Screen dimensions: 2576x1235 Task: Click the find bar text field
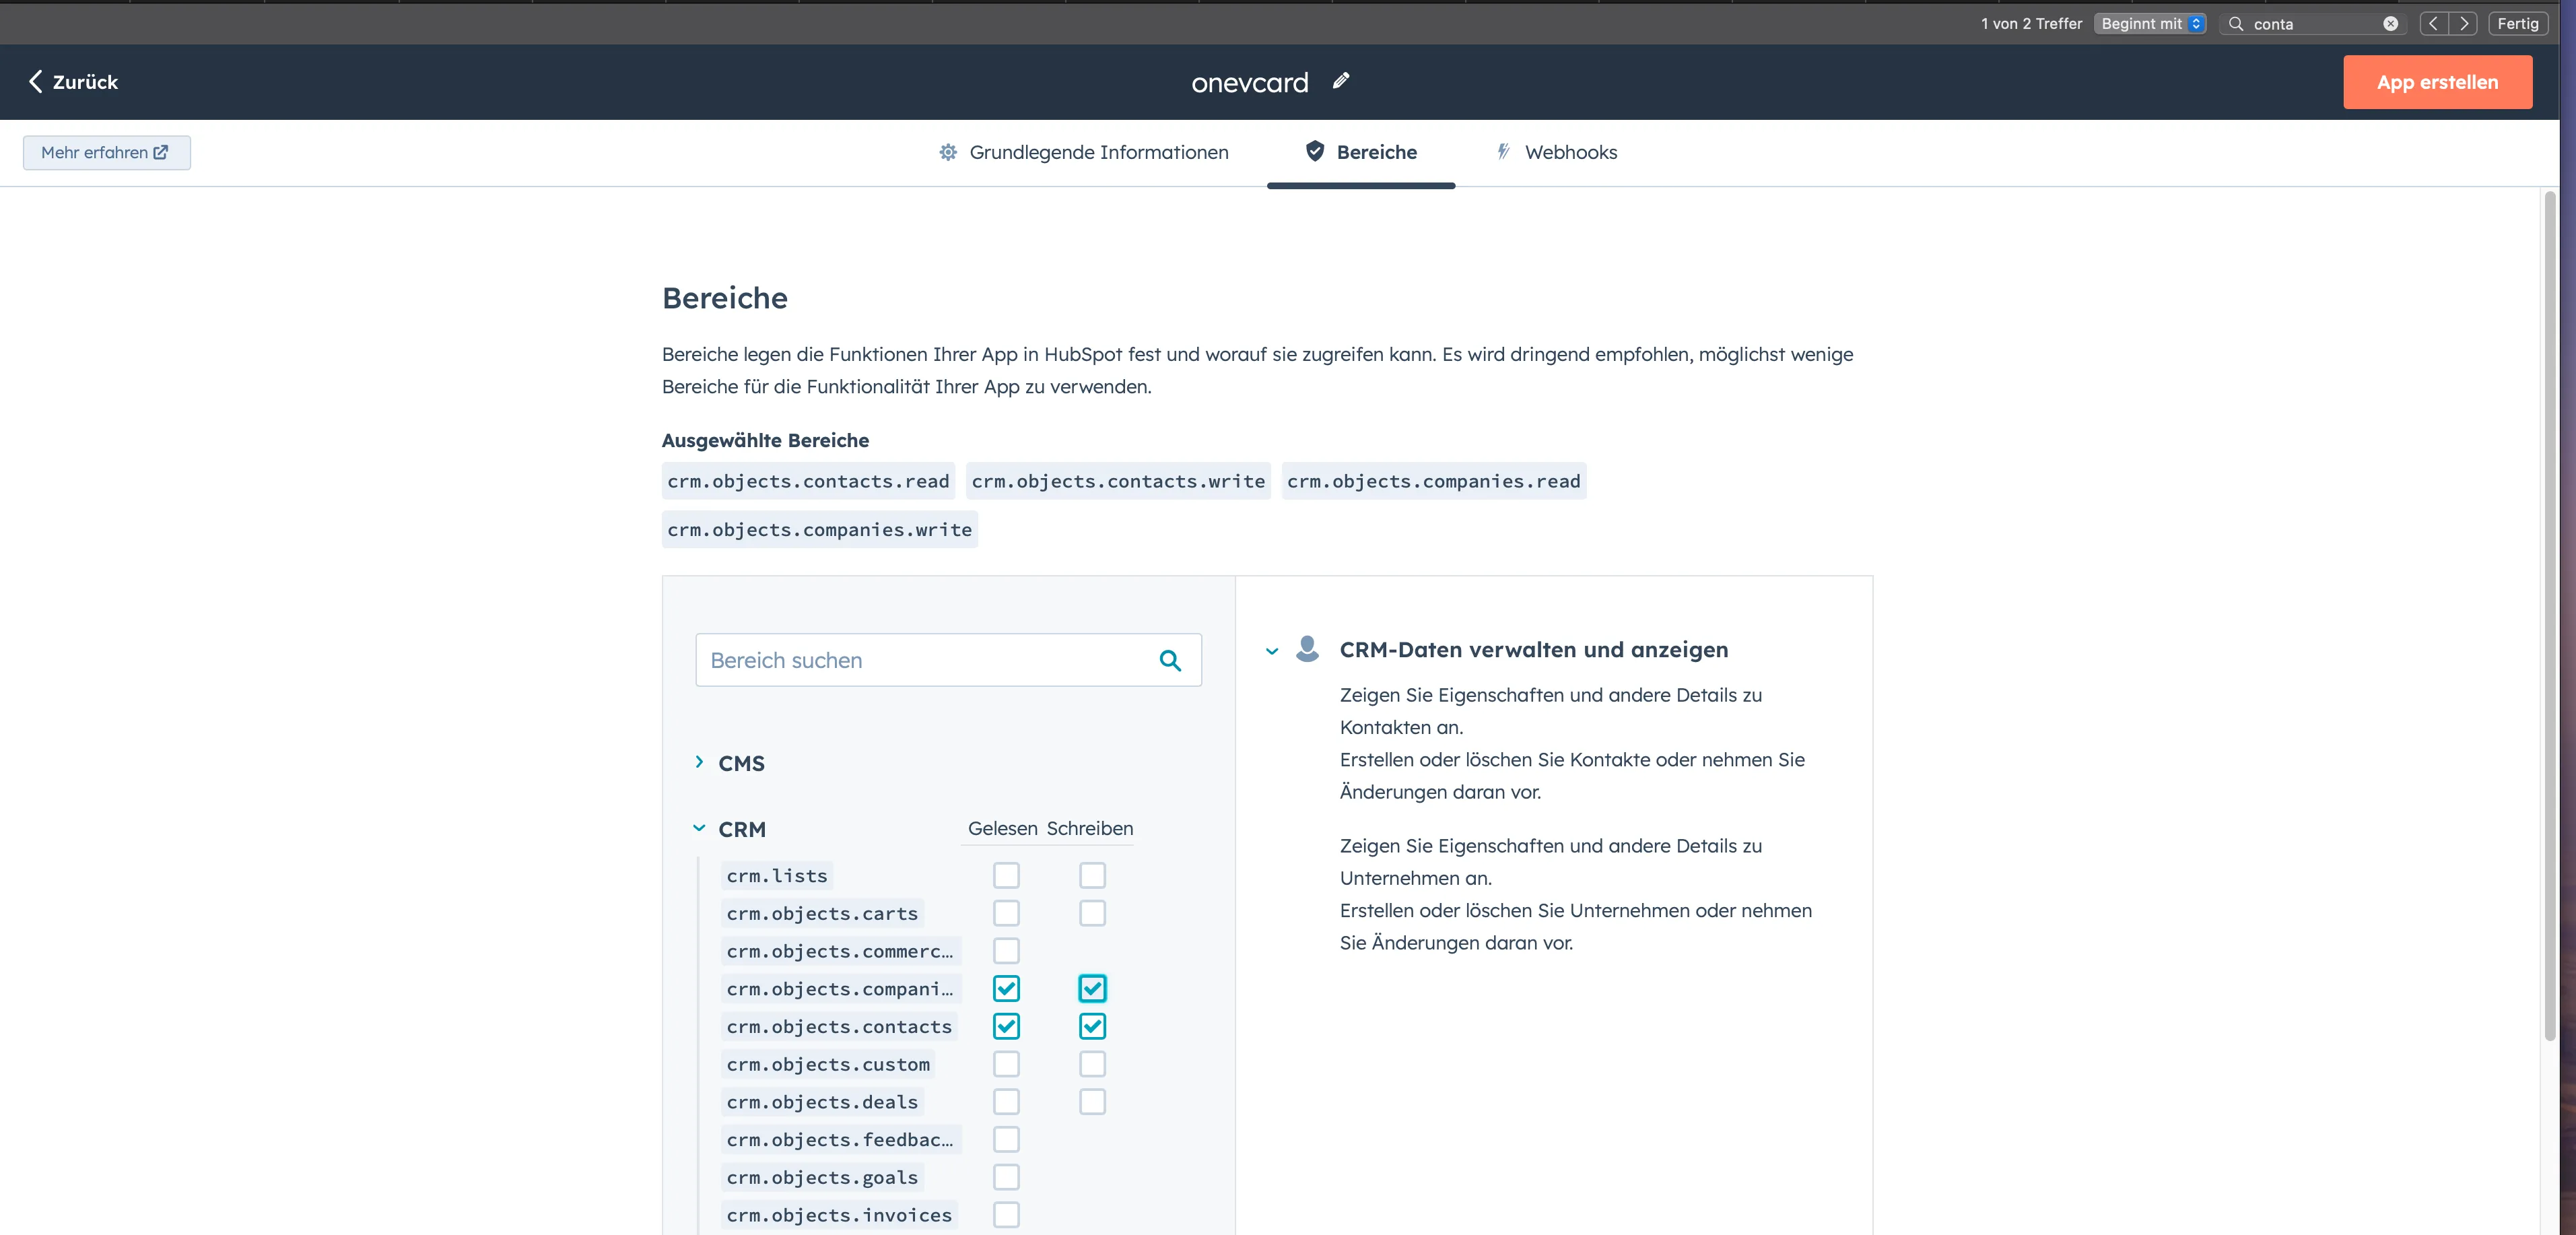tap(2314, 23)
